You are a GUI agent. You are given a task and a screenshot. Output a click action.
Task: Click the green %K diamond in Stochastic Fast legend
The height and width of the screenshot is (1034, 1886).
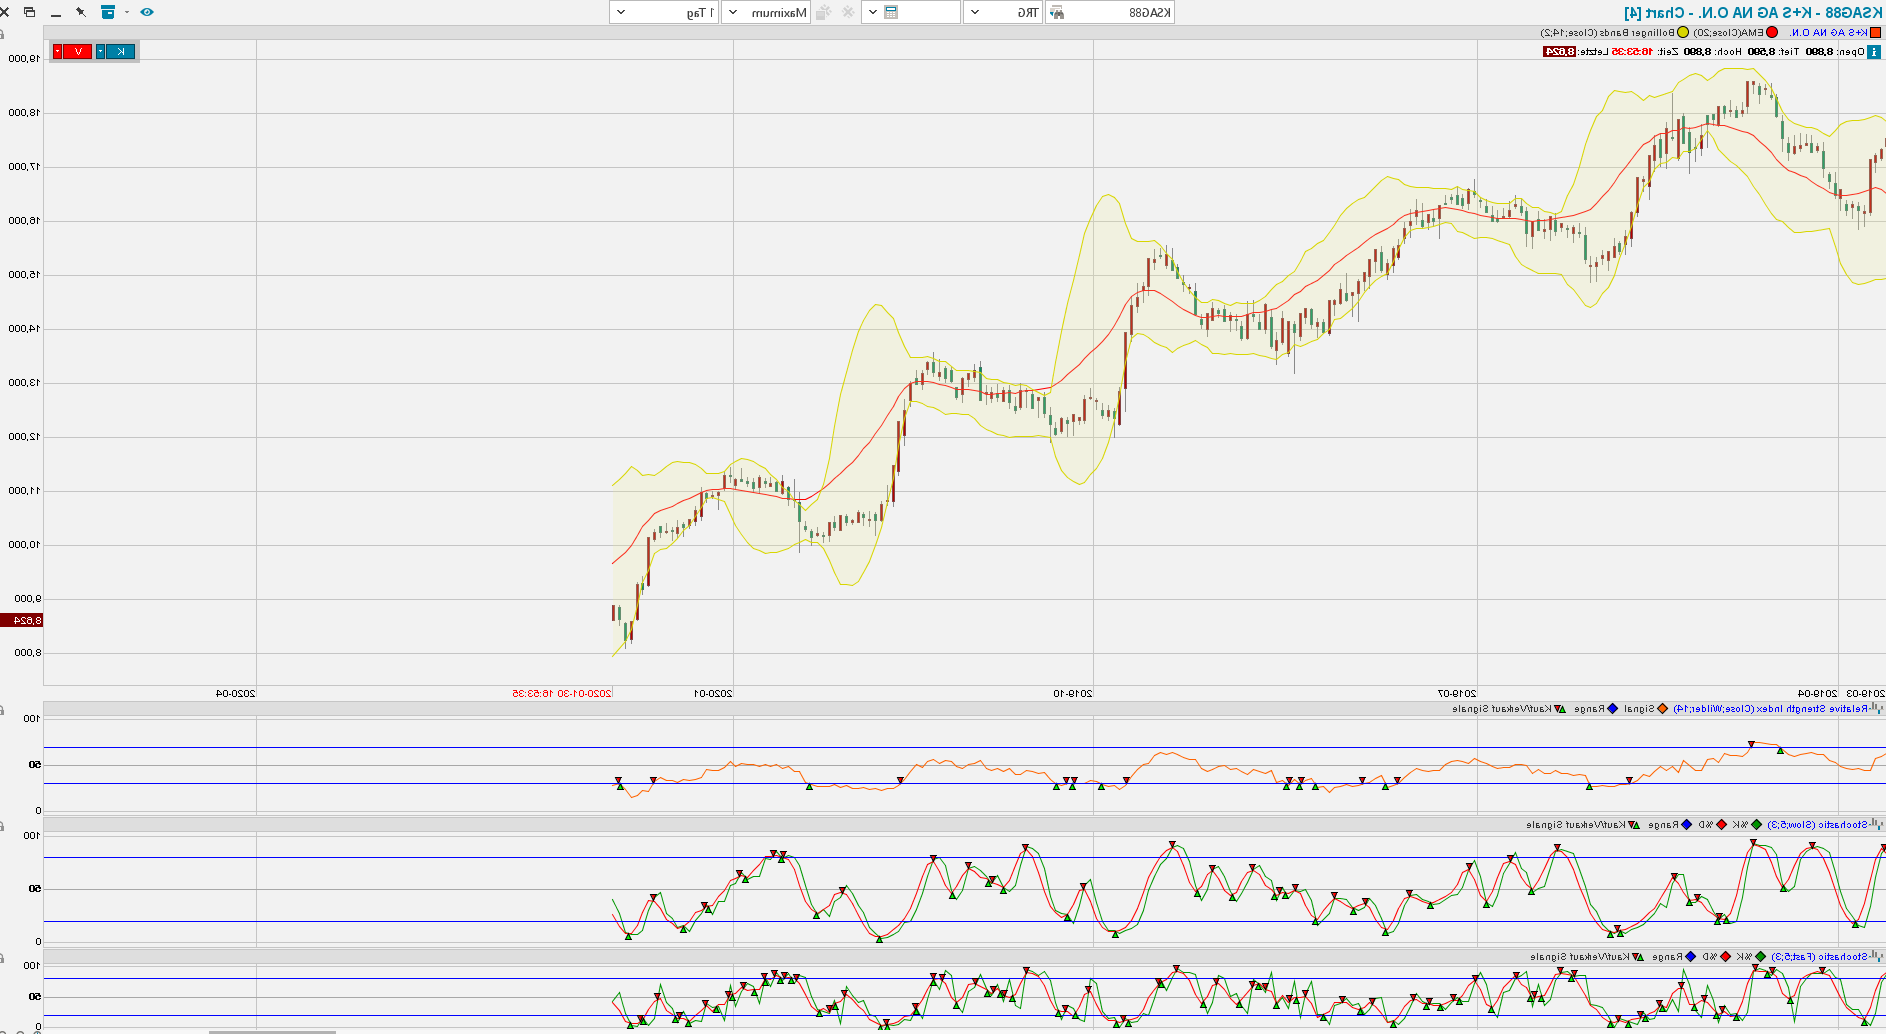tap(1761, 957)
